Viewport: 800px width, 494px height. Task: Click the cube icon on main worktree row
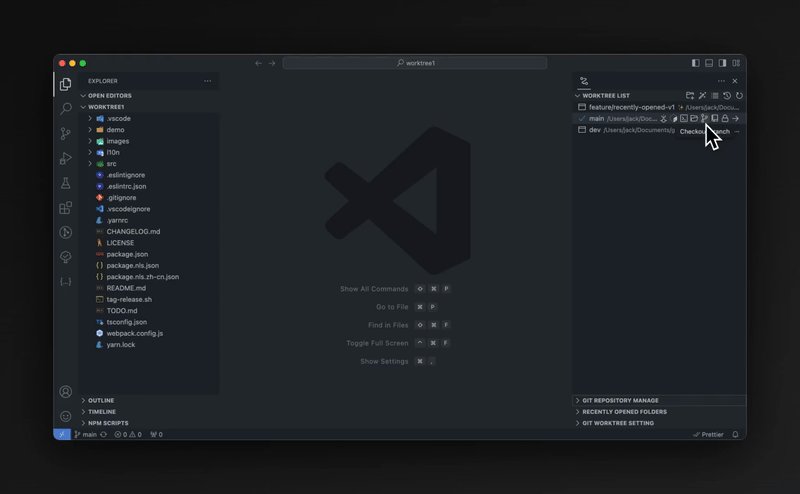click(673, 118)
